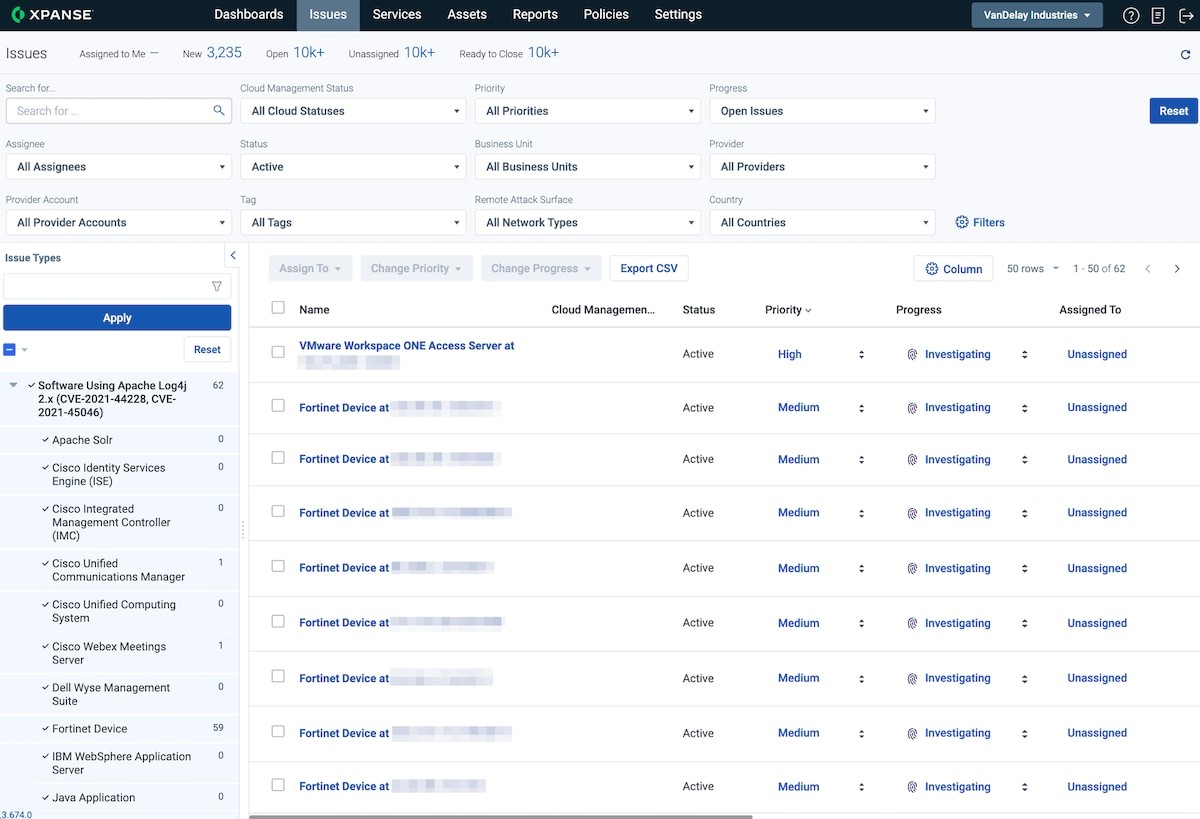This screenshot has height=819, width=1200.
Task: Click the main Search for input field
Action: click(x=110, y=111)
